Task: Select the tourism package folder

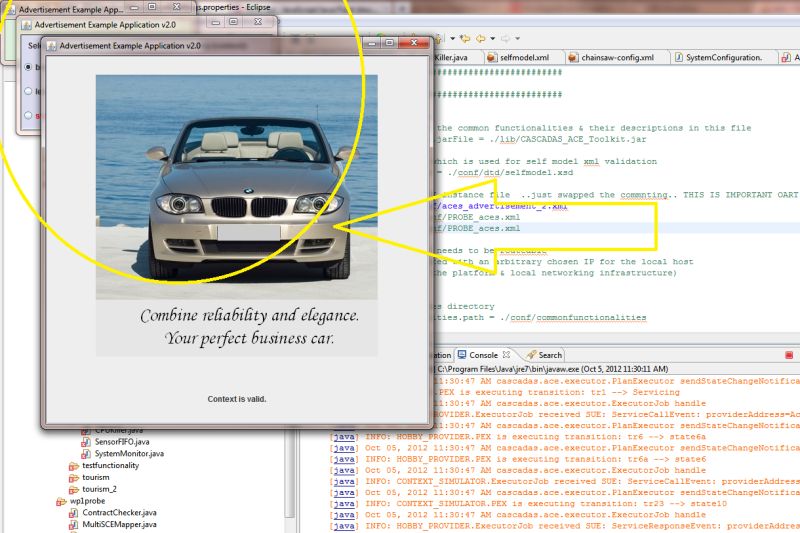Action: click(96, 477)
